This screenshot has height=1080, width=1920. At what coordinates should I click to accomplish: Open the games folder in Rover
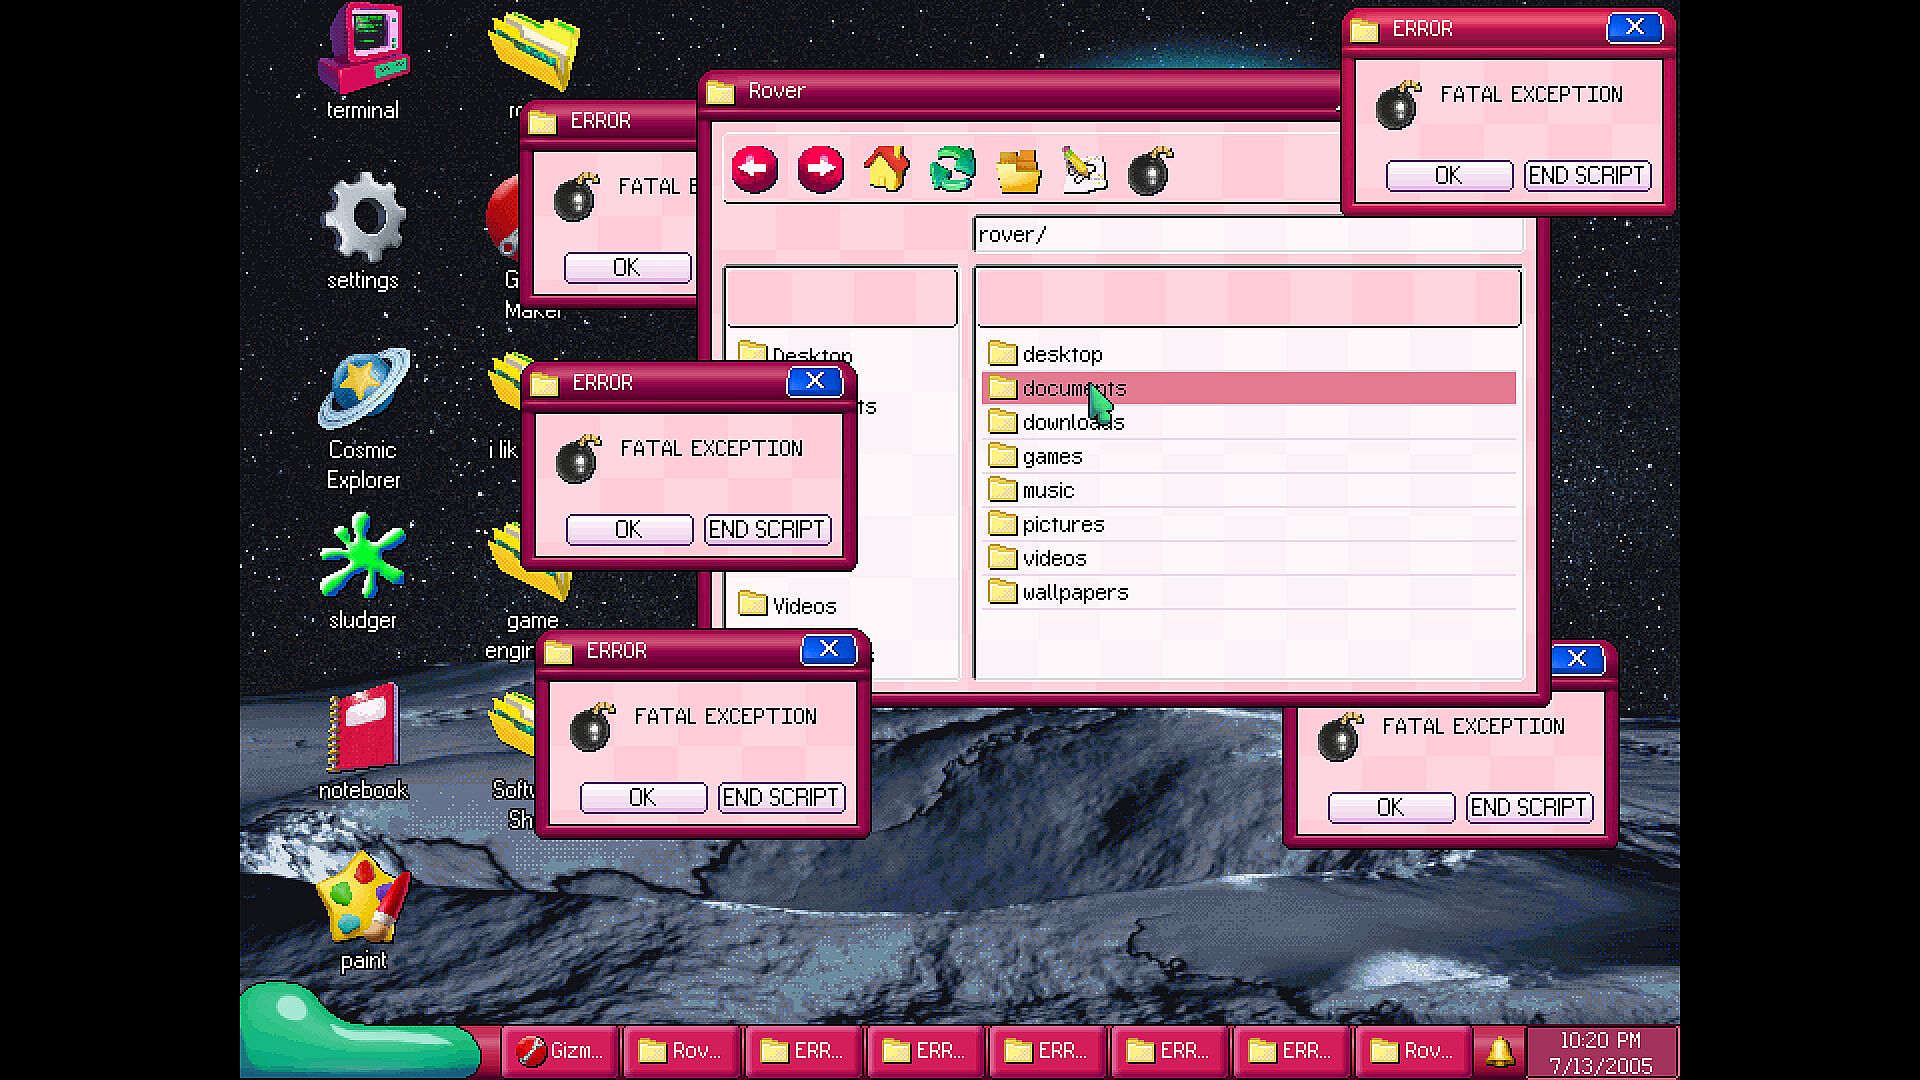(1051, 457)
